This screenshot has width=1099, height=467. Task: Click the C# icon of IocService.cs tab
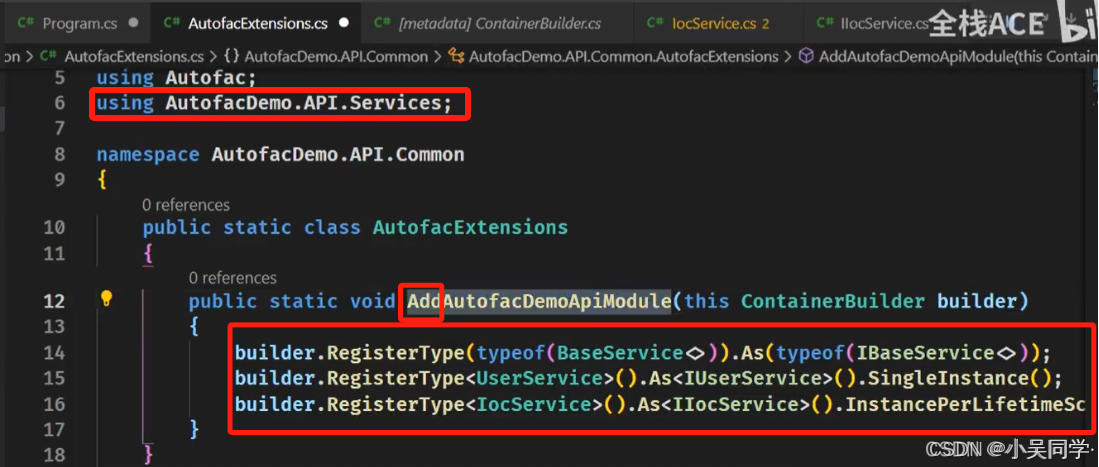tap(655, 22)
